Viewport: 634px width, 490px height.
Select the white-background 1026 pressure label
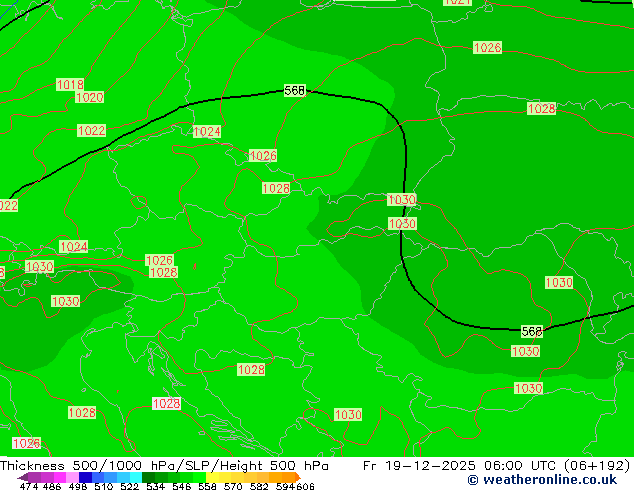[x=27, y=443]
